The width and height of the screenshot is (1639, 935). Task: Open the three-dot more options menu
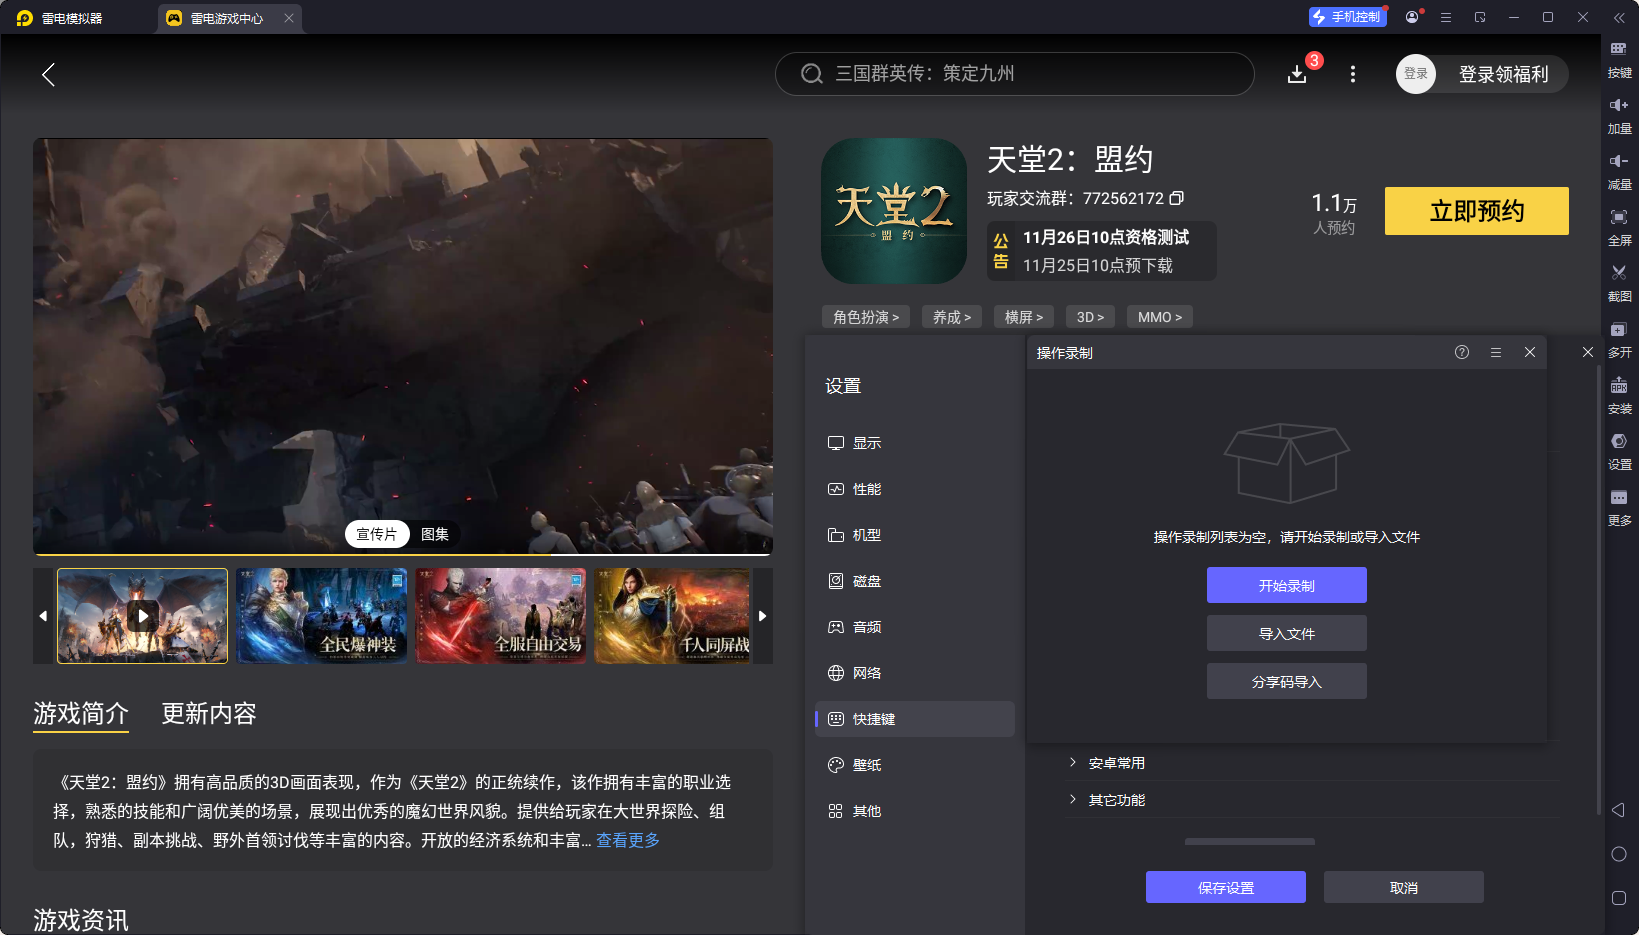coord(1352,73)
